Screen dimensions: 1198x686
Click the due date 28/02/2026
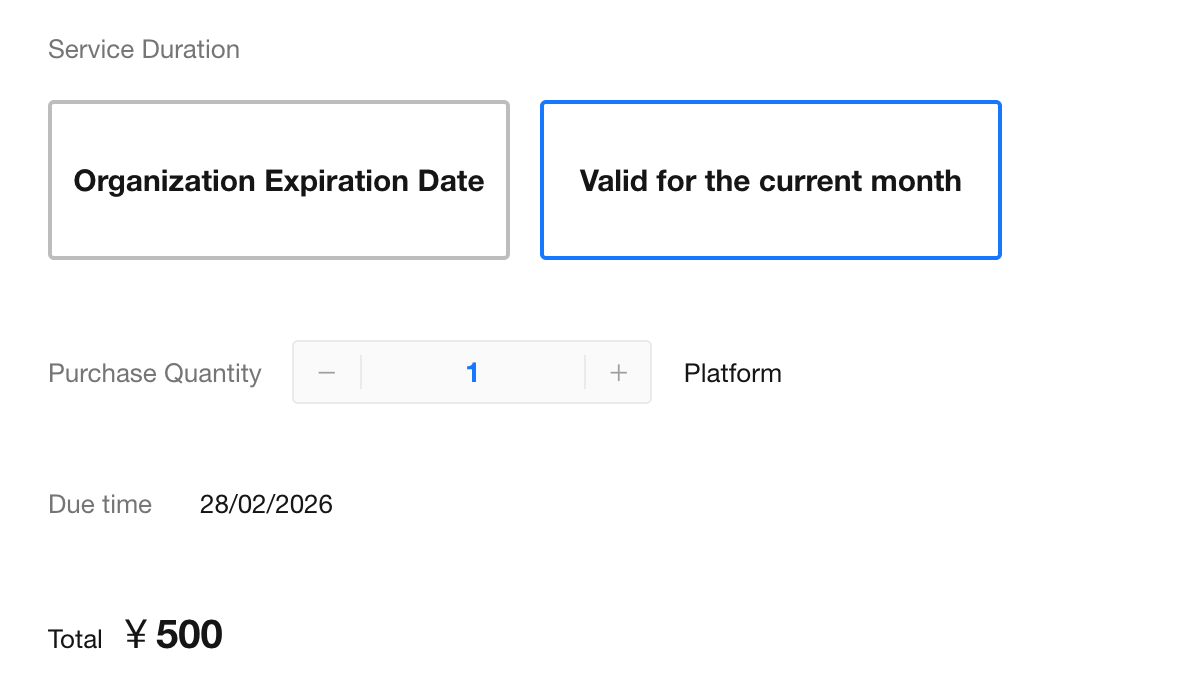[x=266, y=504]
